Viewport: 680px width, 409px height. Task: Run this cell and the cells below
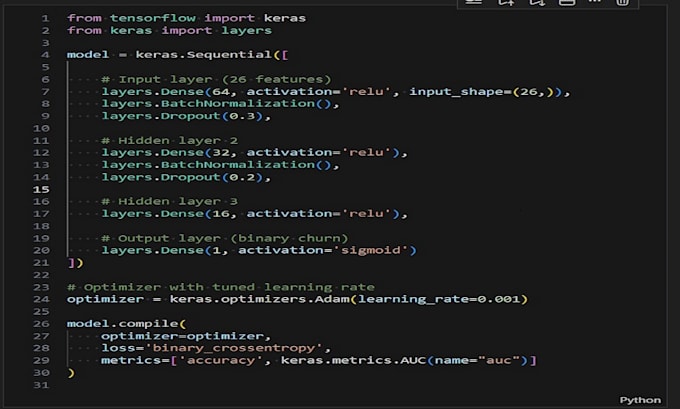(536, 2)
